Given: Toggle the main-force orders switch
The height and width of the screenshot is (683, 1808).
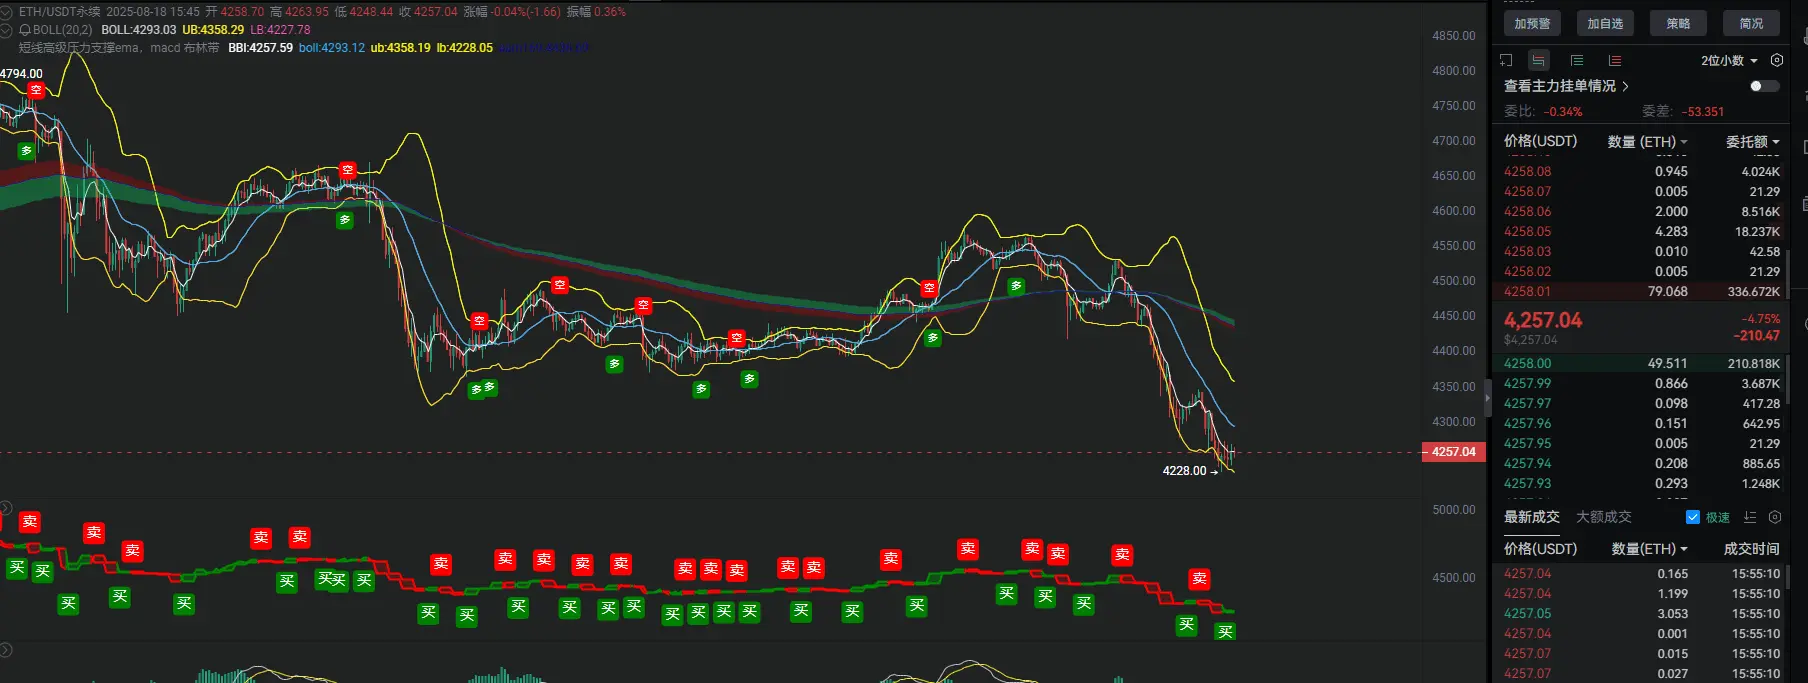Looking at the screenshot, I should (1764, 86).
